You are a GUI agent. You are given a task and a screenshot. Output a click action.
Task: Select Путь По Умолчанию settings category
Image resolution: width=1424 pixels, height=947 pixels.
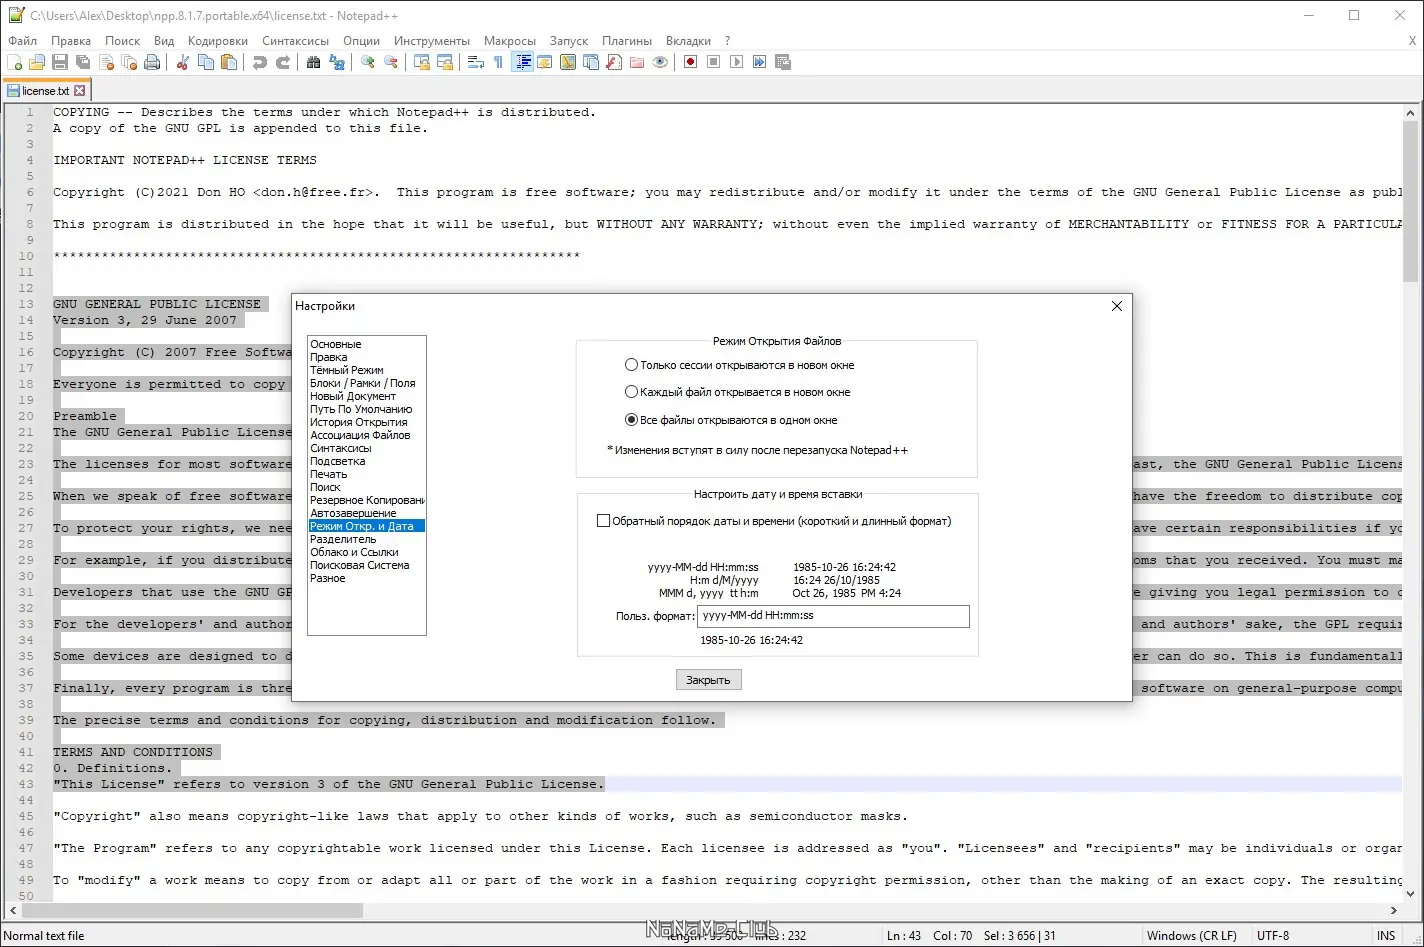pyautogui.click(x=361, y=409)
